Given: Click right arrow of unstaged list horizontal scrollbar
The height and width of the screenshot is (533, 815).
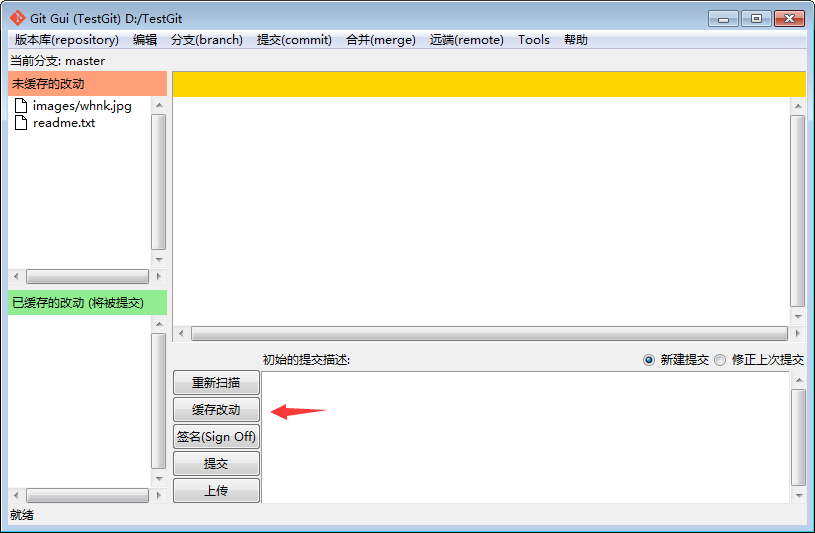Looking at the screenshot, I should coord(158,276).
